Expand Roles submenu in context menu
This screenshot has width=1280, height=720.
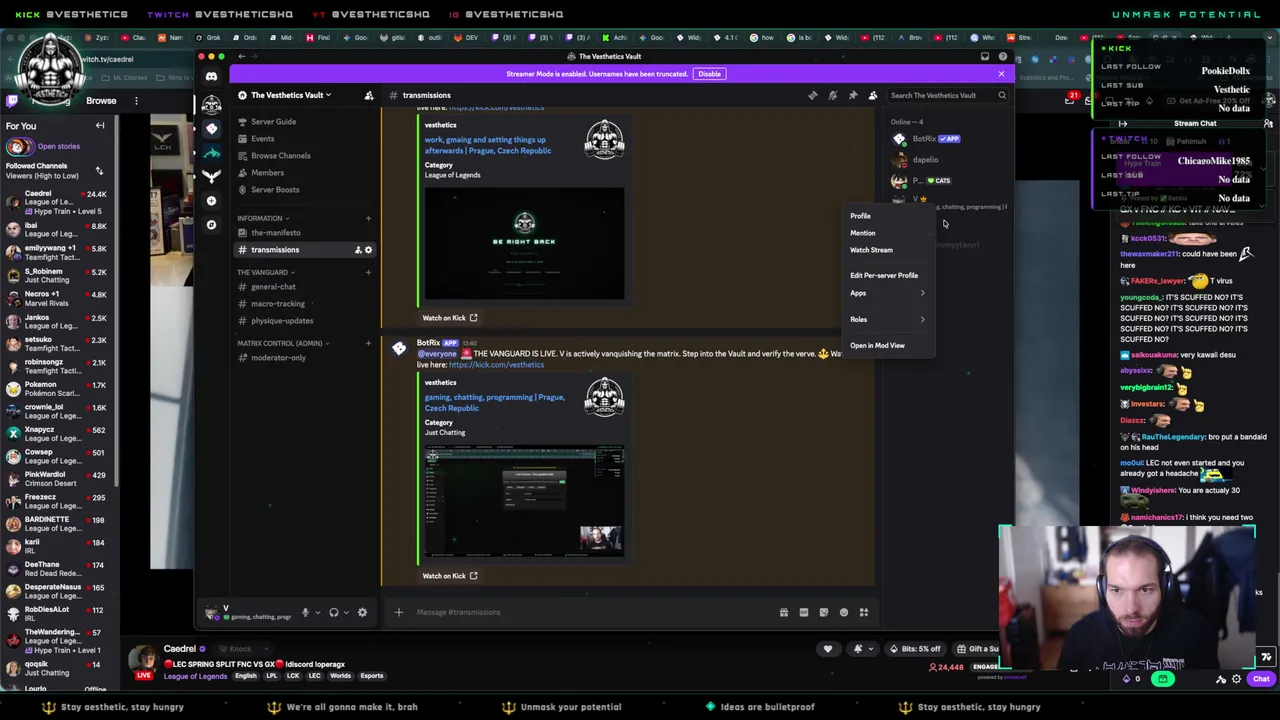(888, 319)
